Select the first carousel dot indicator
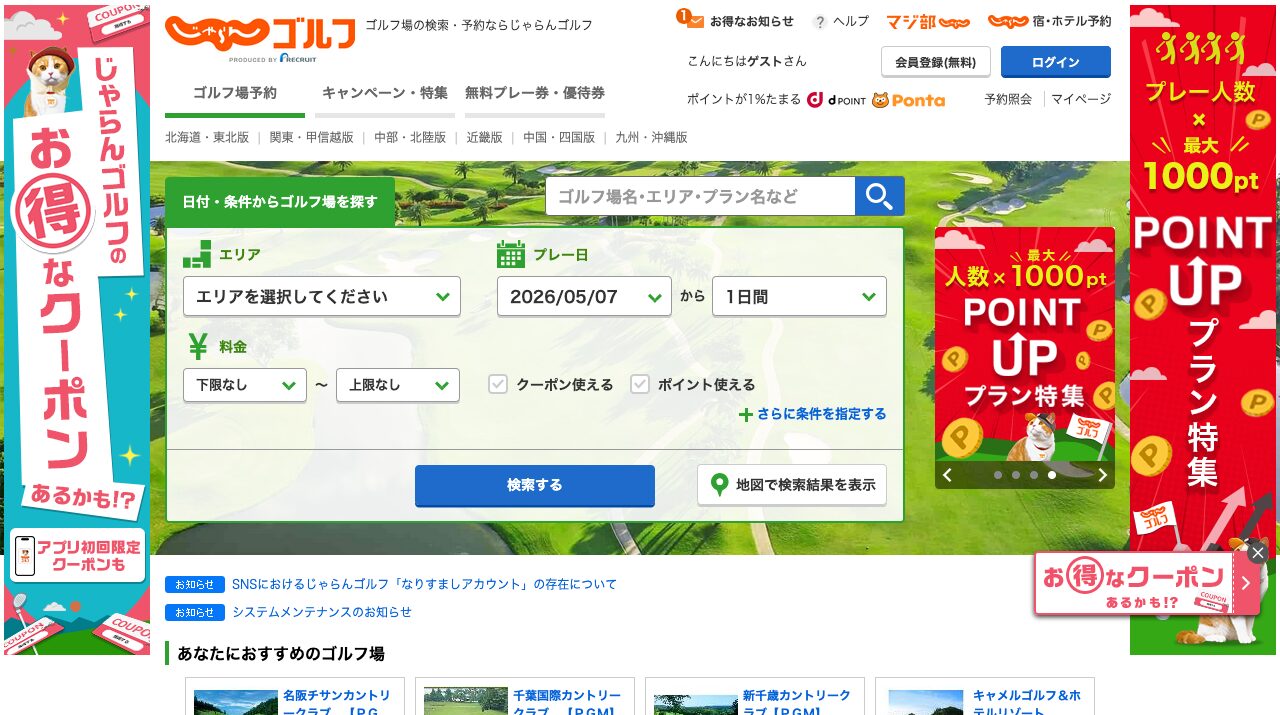 click(998, 475)
